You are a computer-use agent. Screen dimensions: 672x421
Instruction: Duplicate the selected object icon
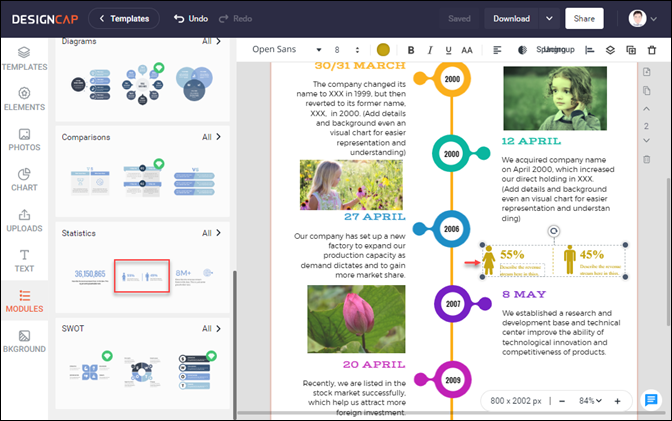click(x=631, y=50)
